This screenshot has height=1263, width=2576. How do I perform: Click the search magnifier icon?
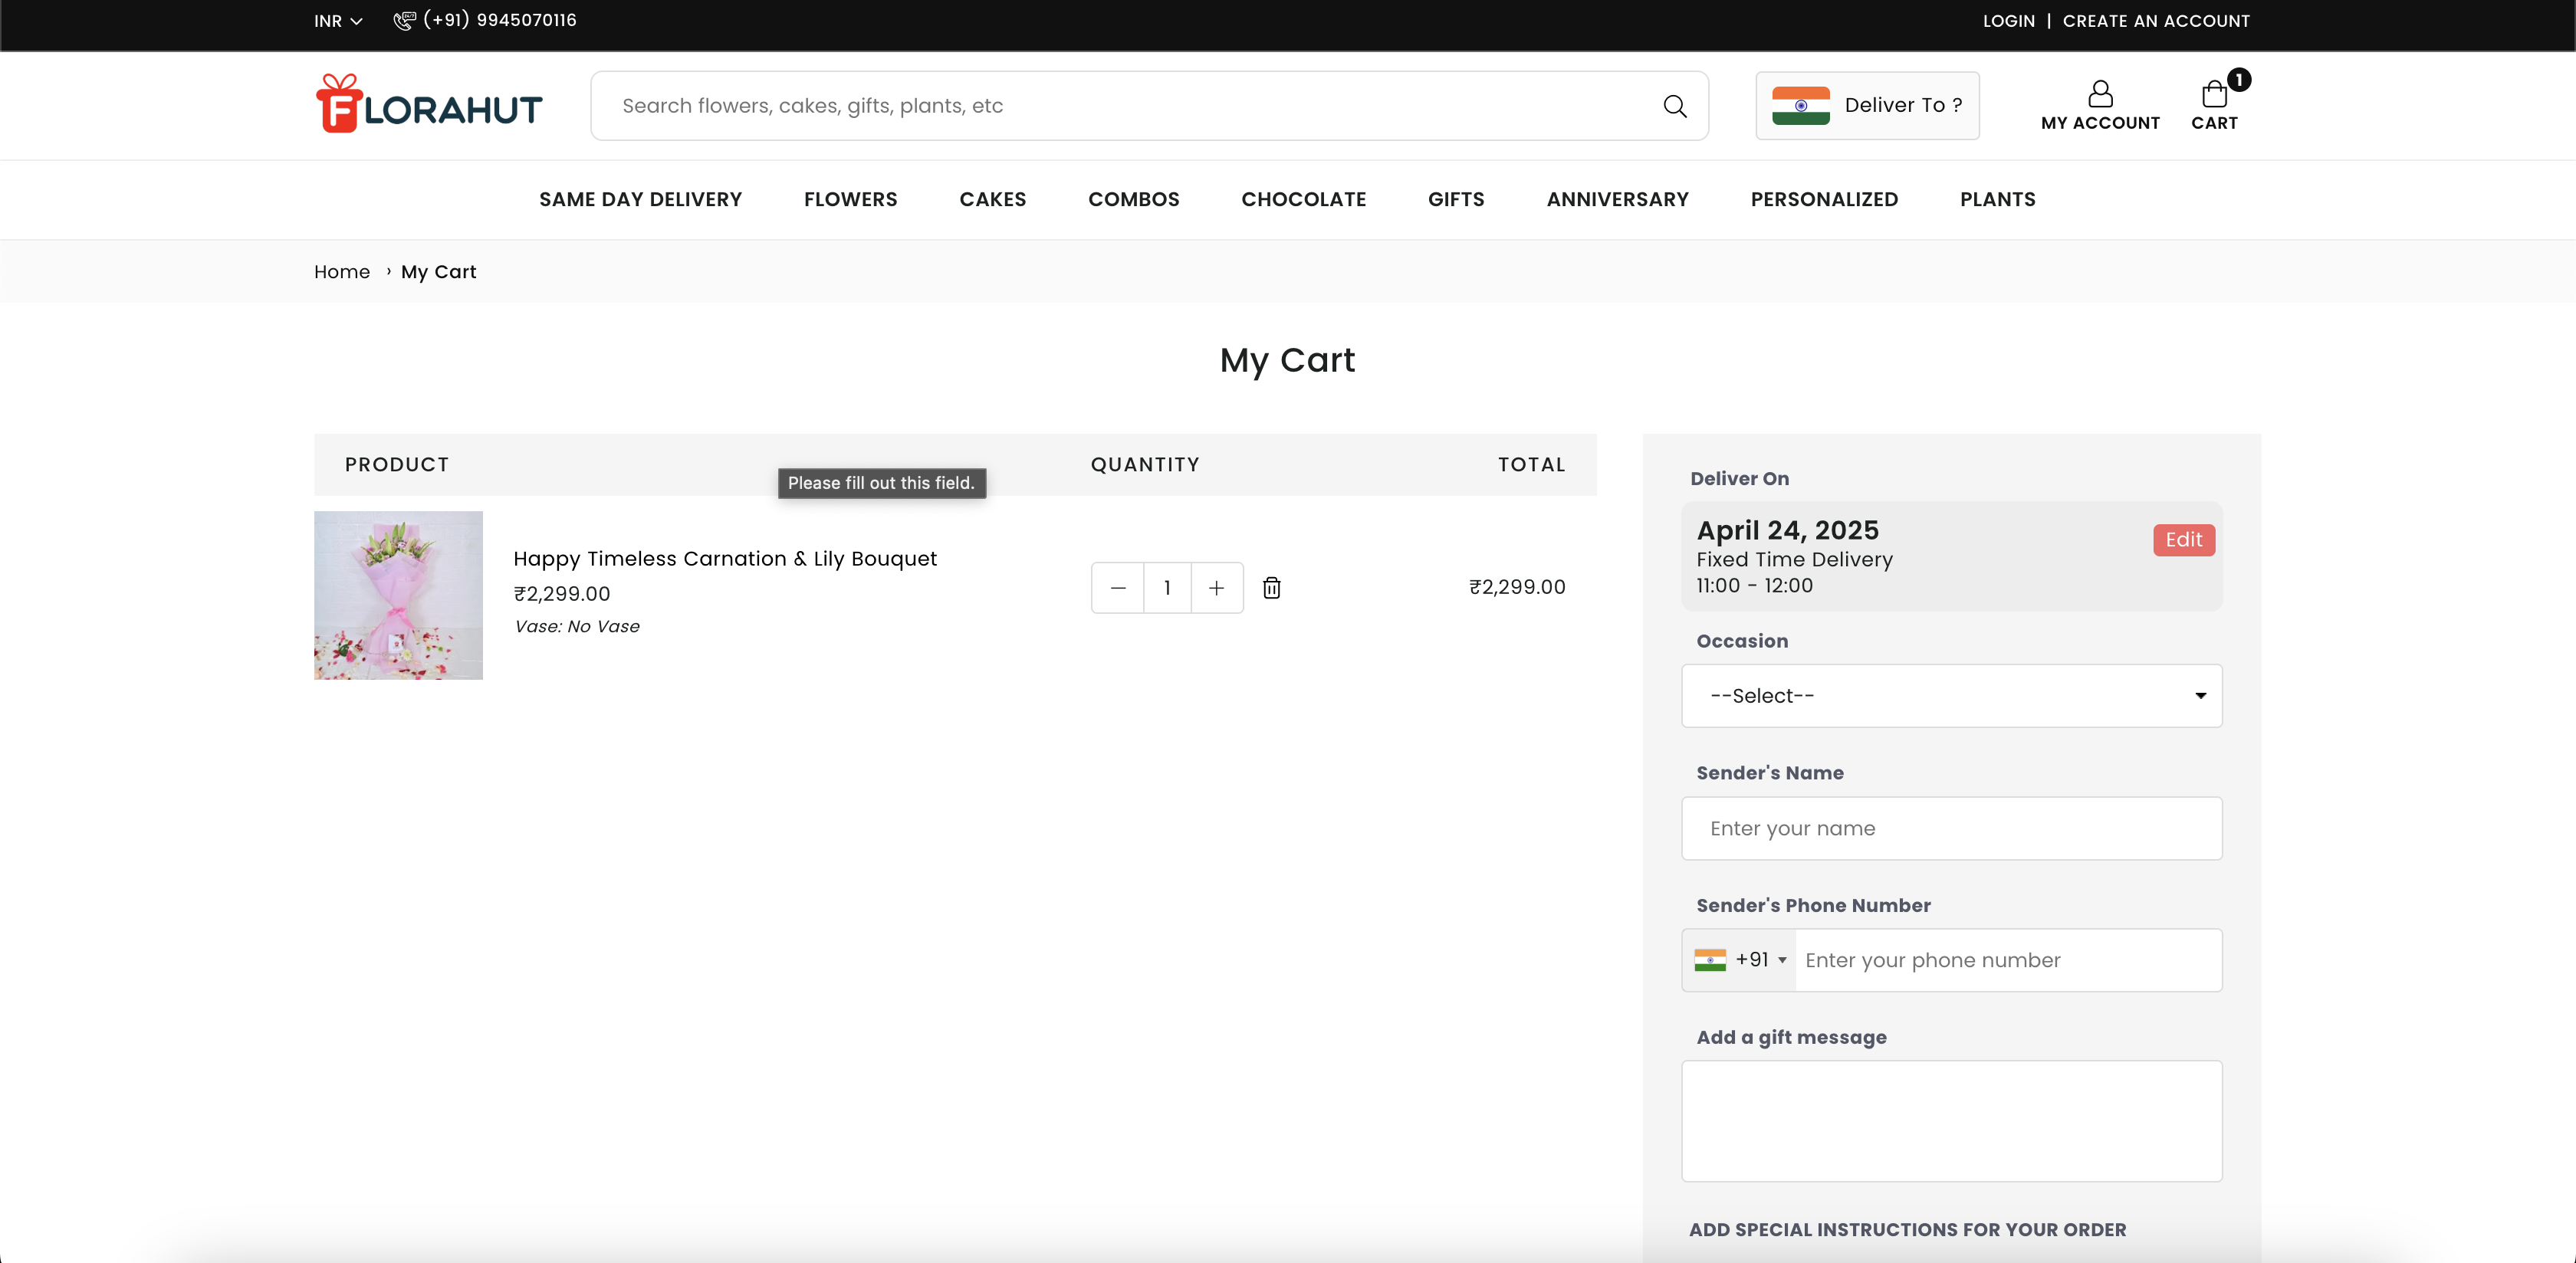coord(1675,106)
